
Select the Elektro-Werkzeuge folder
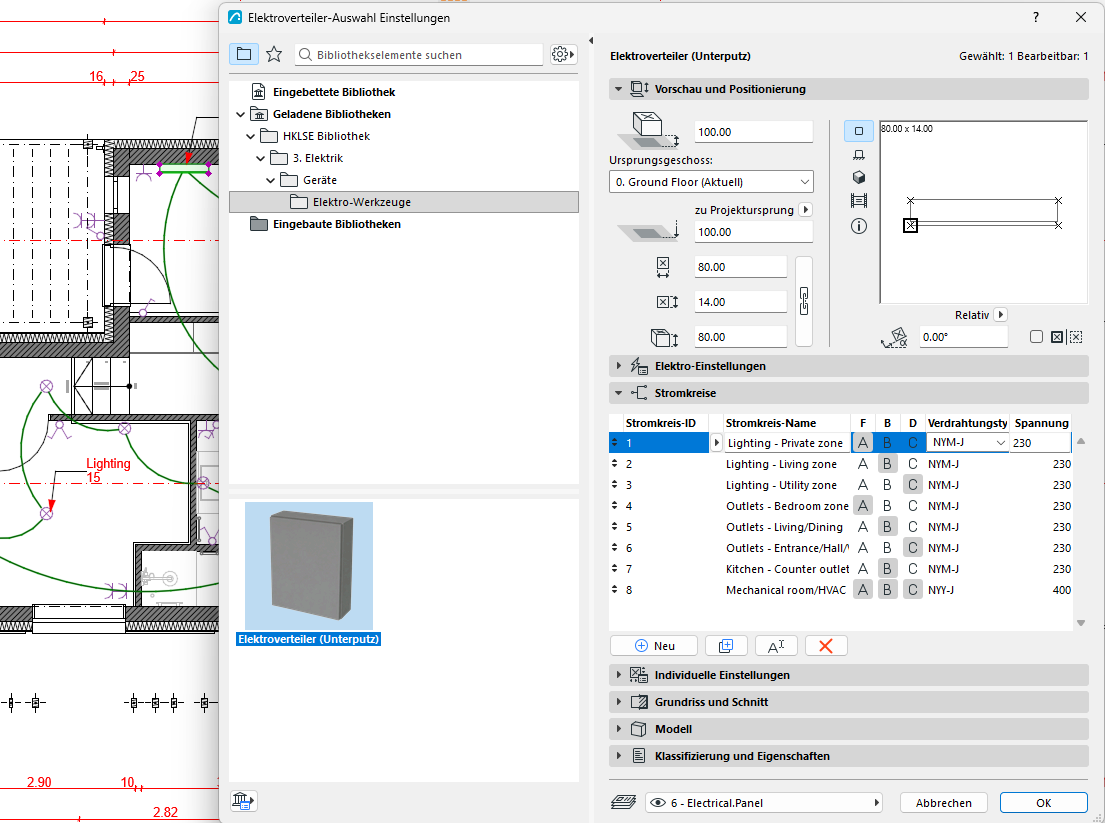tap(404, 202)
